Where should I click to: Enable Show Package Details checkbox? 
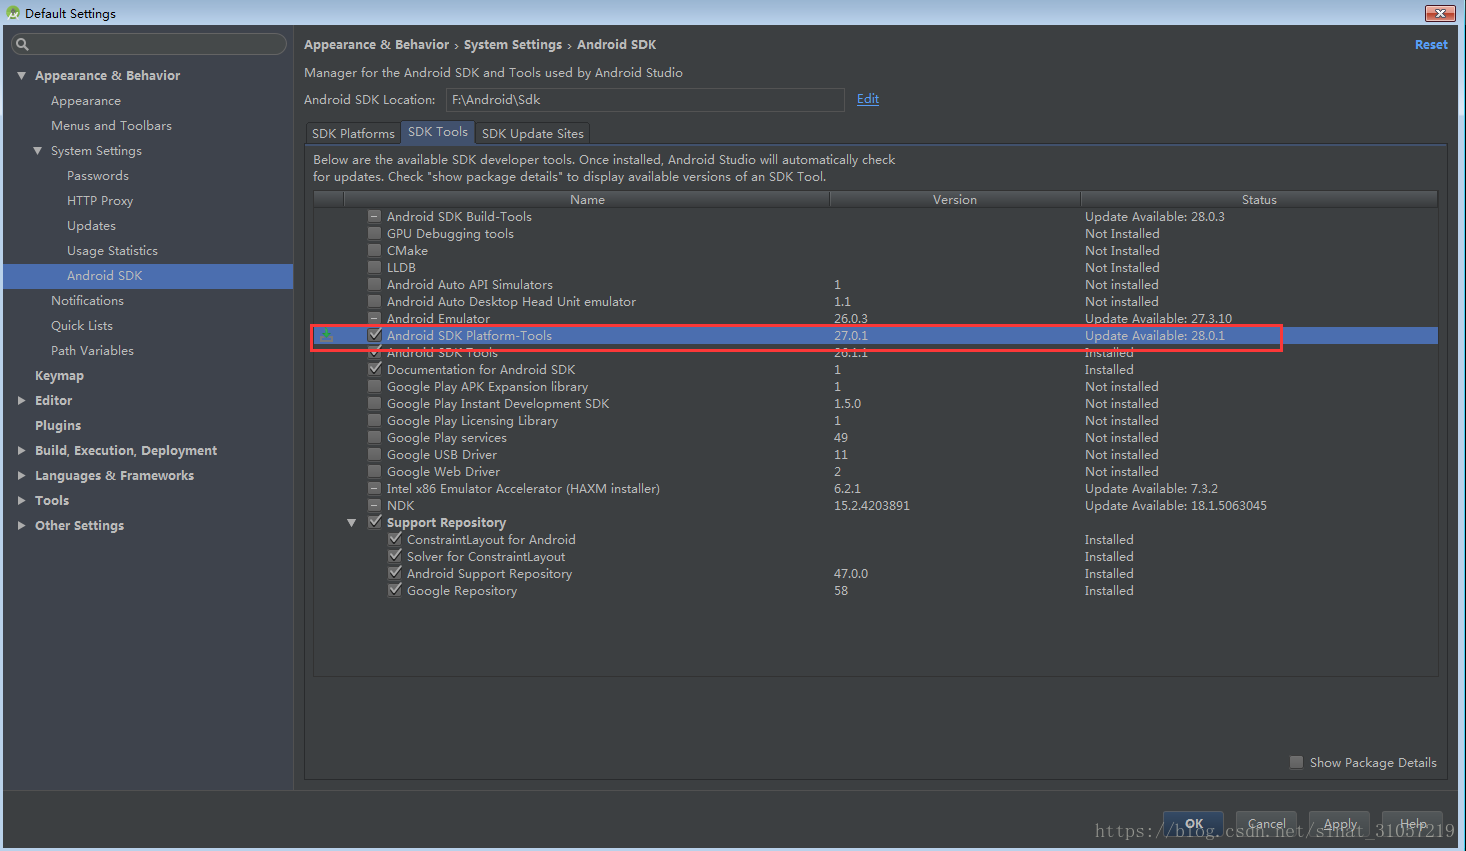(1296, 762)
